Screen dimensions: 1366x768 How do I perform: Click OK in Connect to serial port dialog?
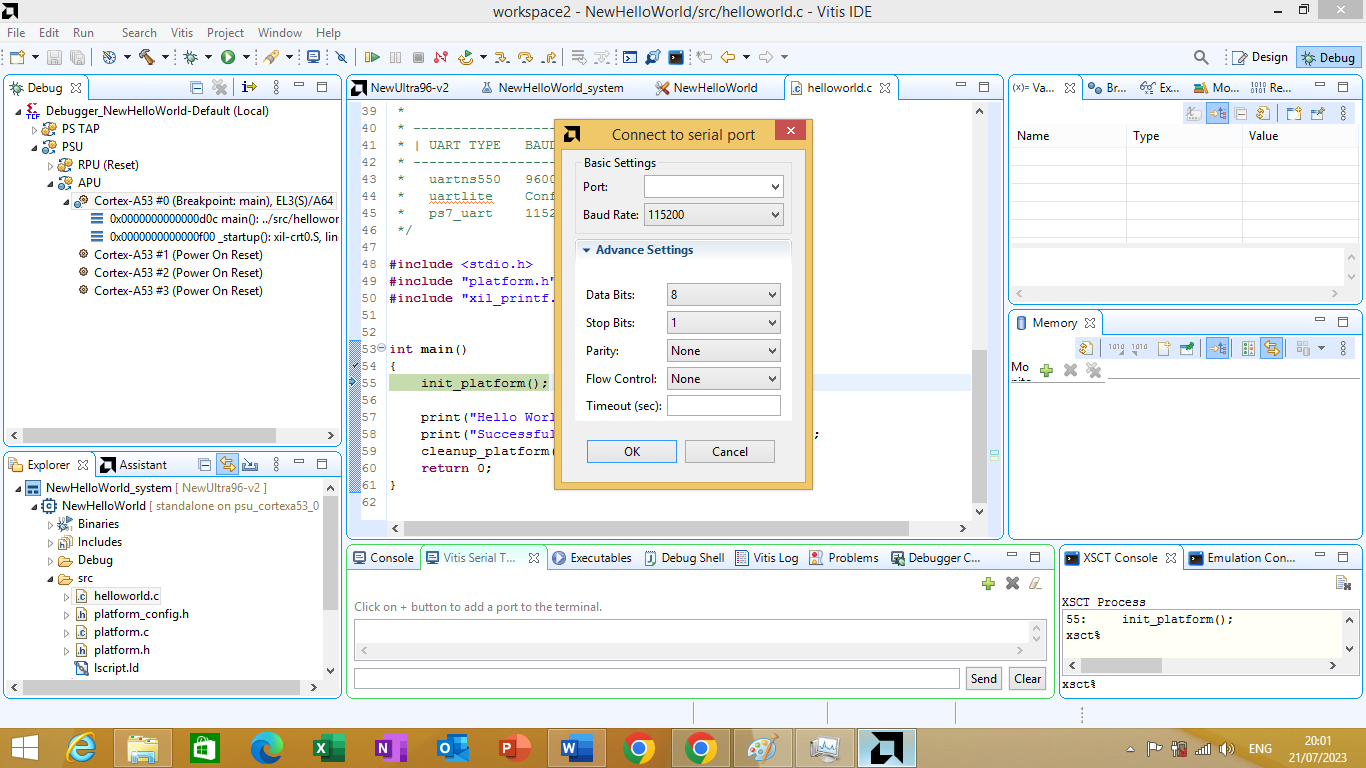click(632, 451)
